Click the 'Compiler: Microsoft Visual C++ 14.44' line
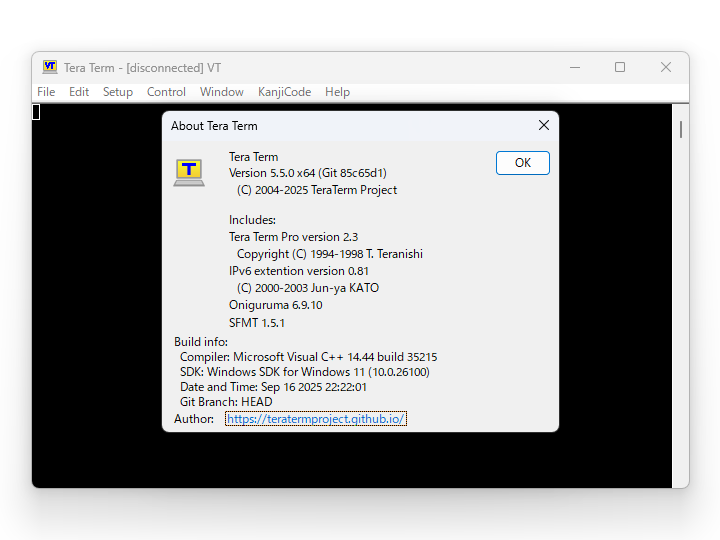The width and height of the screenshot is (720, 540). 309,357
